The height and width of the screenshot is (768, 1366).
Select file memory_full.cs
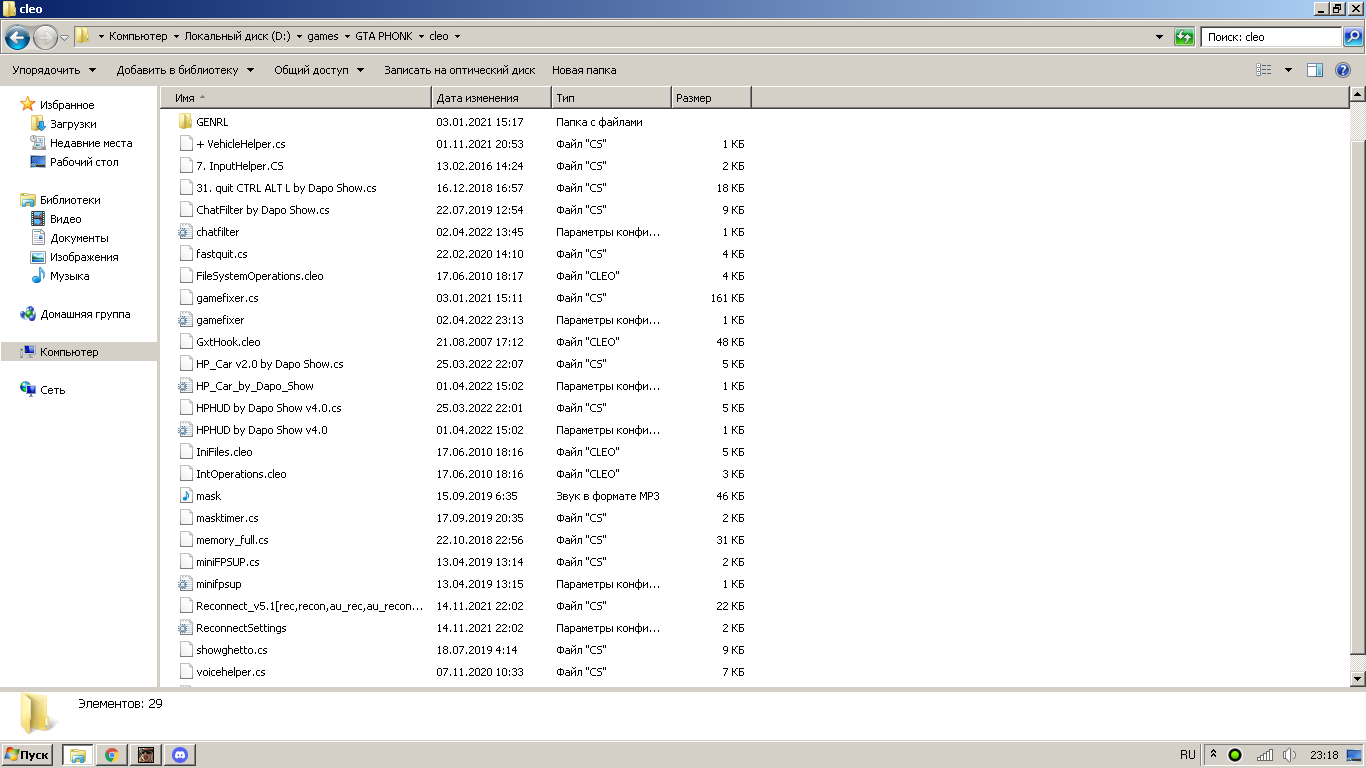point(232,540)
